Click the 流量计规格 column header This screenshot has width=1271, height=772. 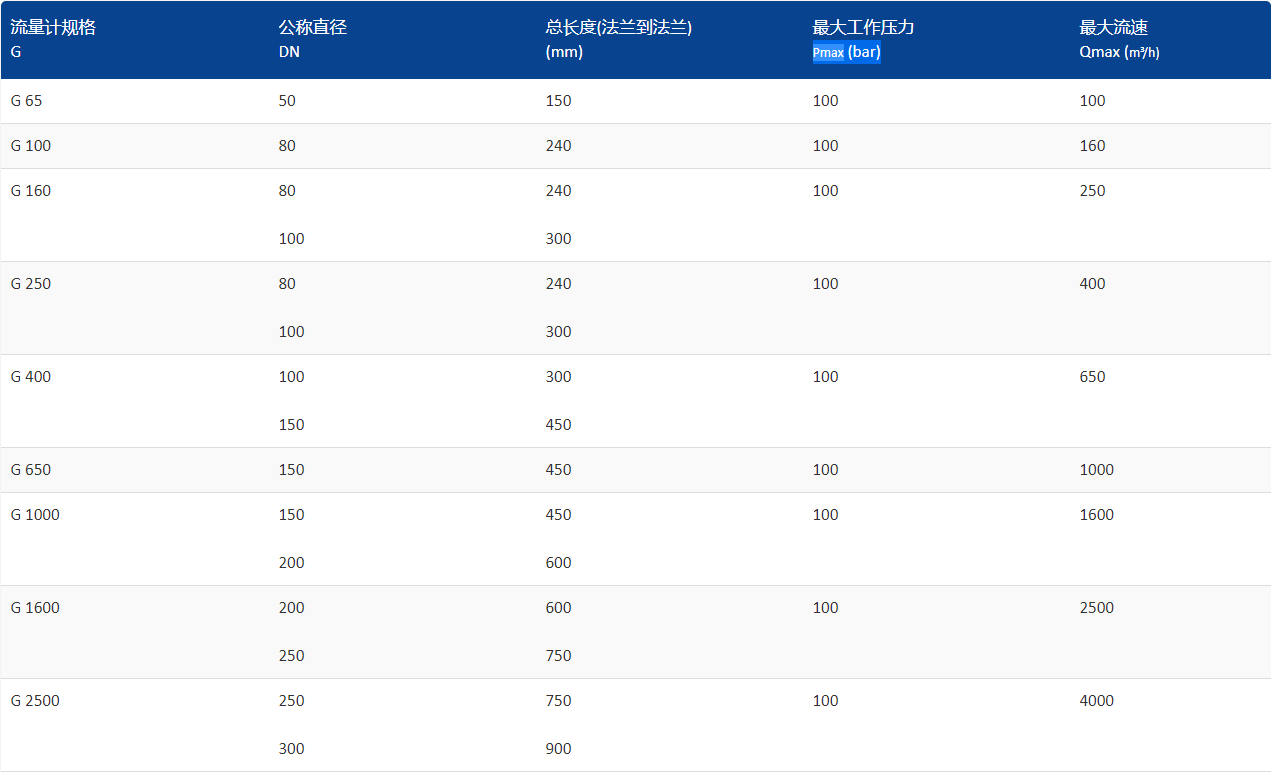click(x=53, y=28)
